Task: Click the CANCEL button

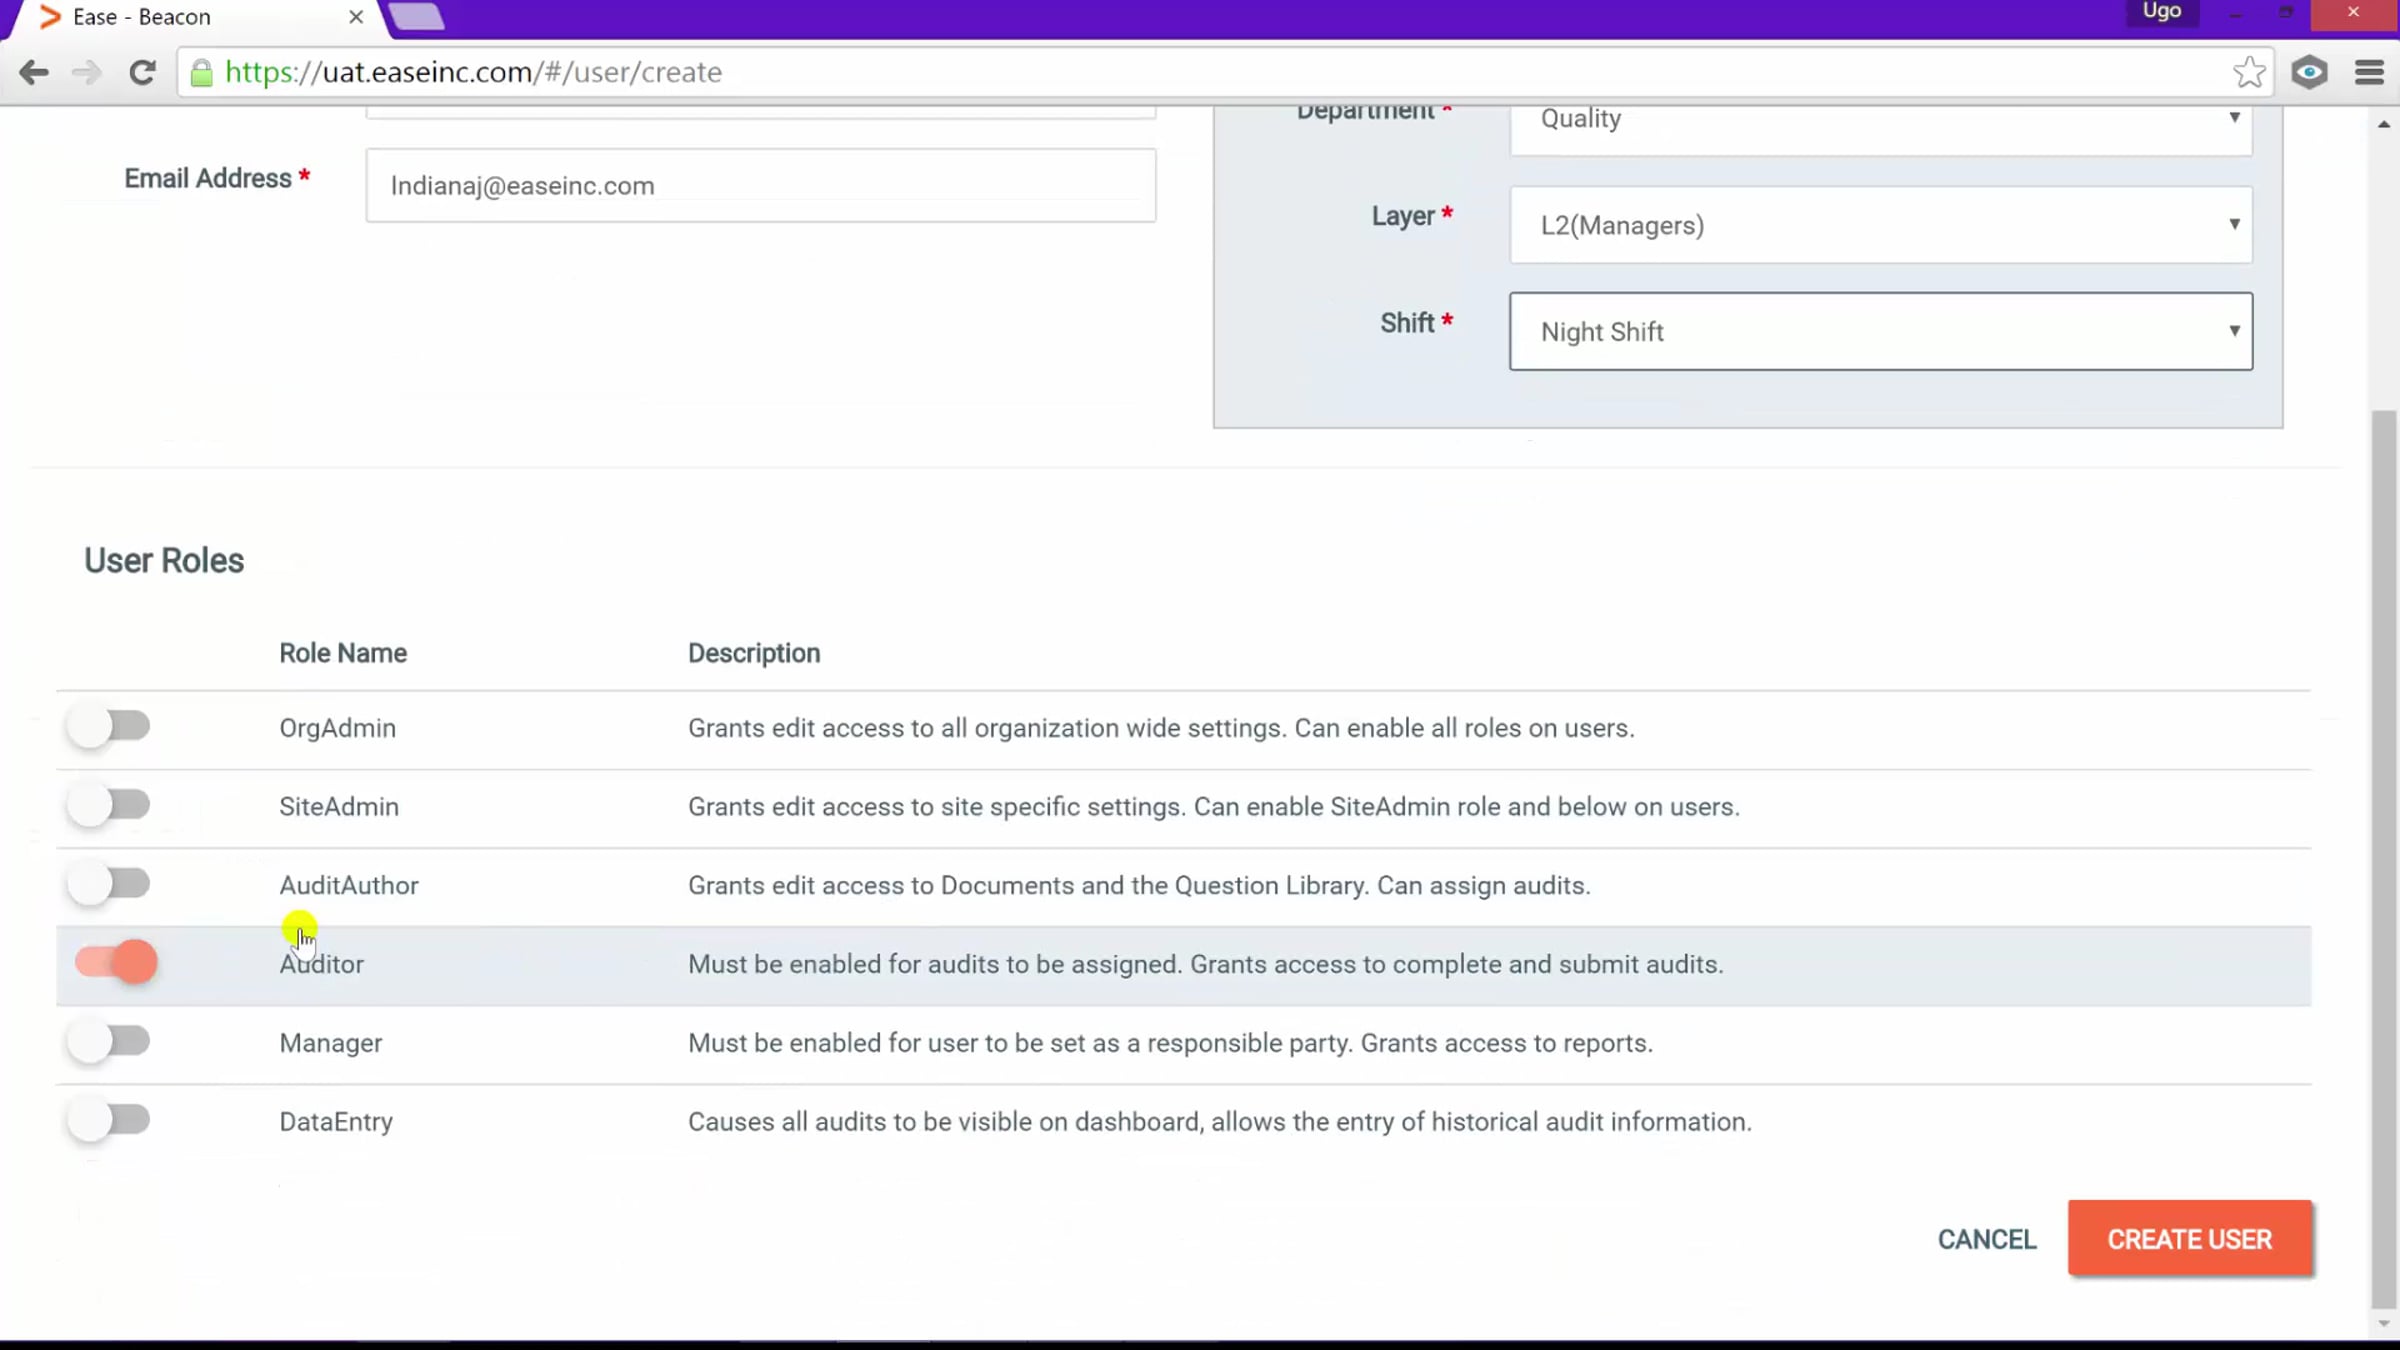Action: tap(1986, 1239)
